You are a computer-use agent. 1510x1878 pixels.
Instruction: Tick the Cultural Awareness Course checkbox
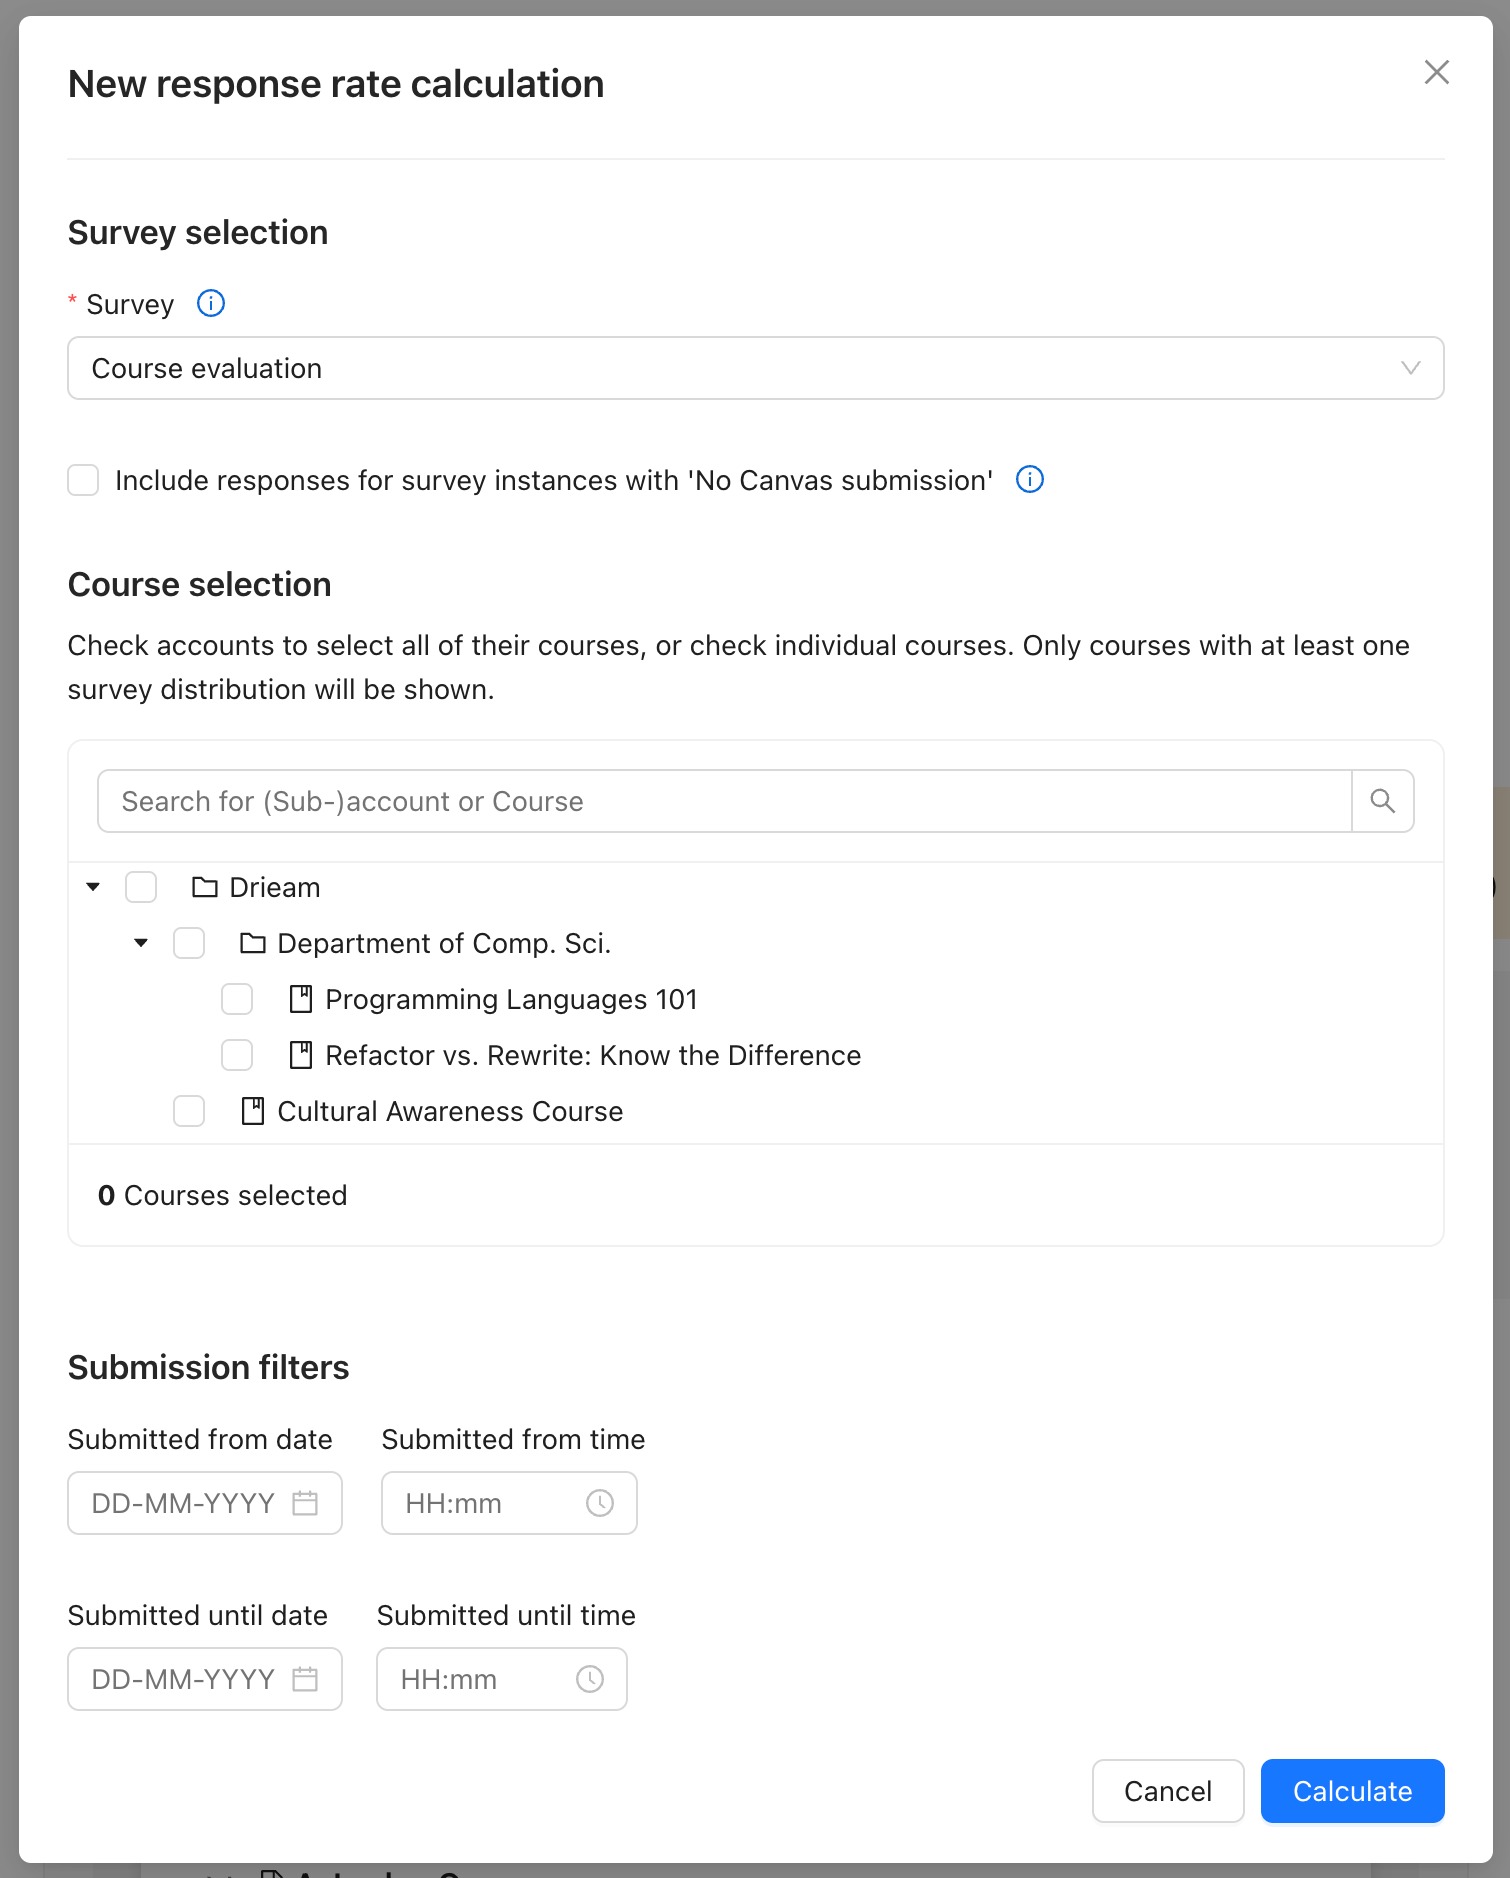[189, 1111]
